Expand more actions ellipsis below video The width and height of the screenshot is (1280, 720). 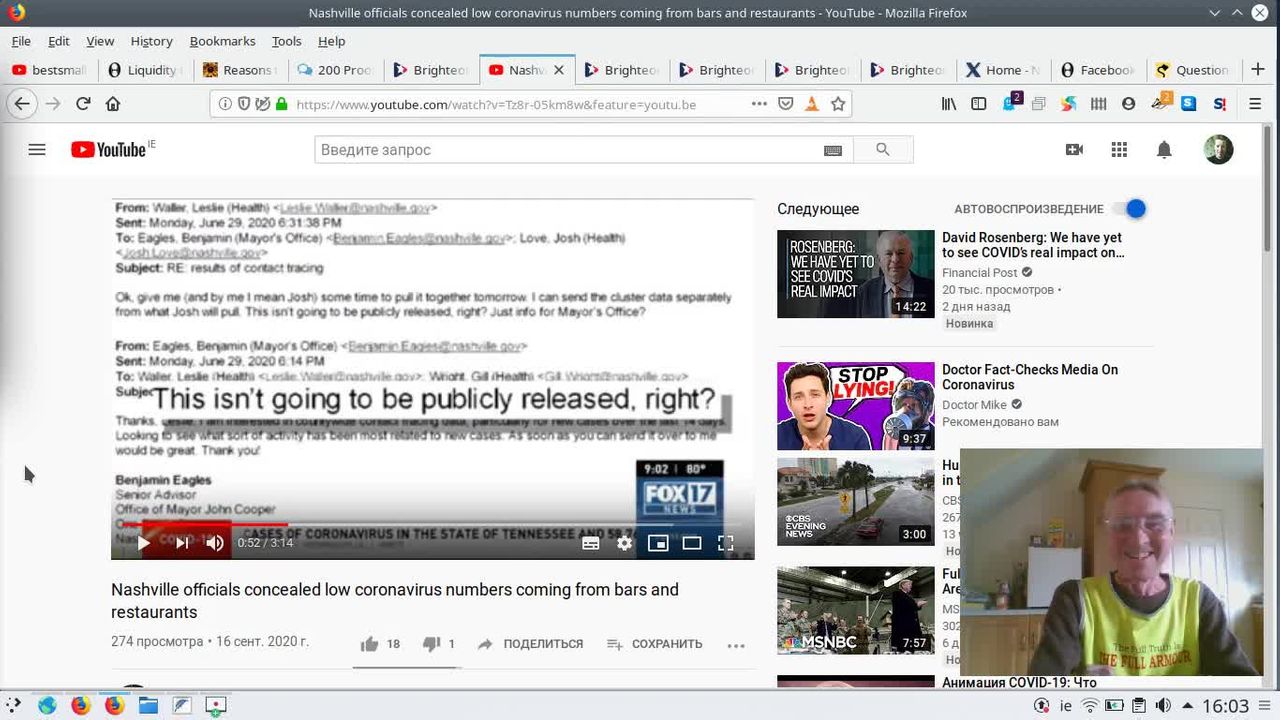(736, 645)
